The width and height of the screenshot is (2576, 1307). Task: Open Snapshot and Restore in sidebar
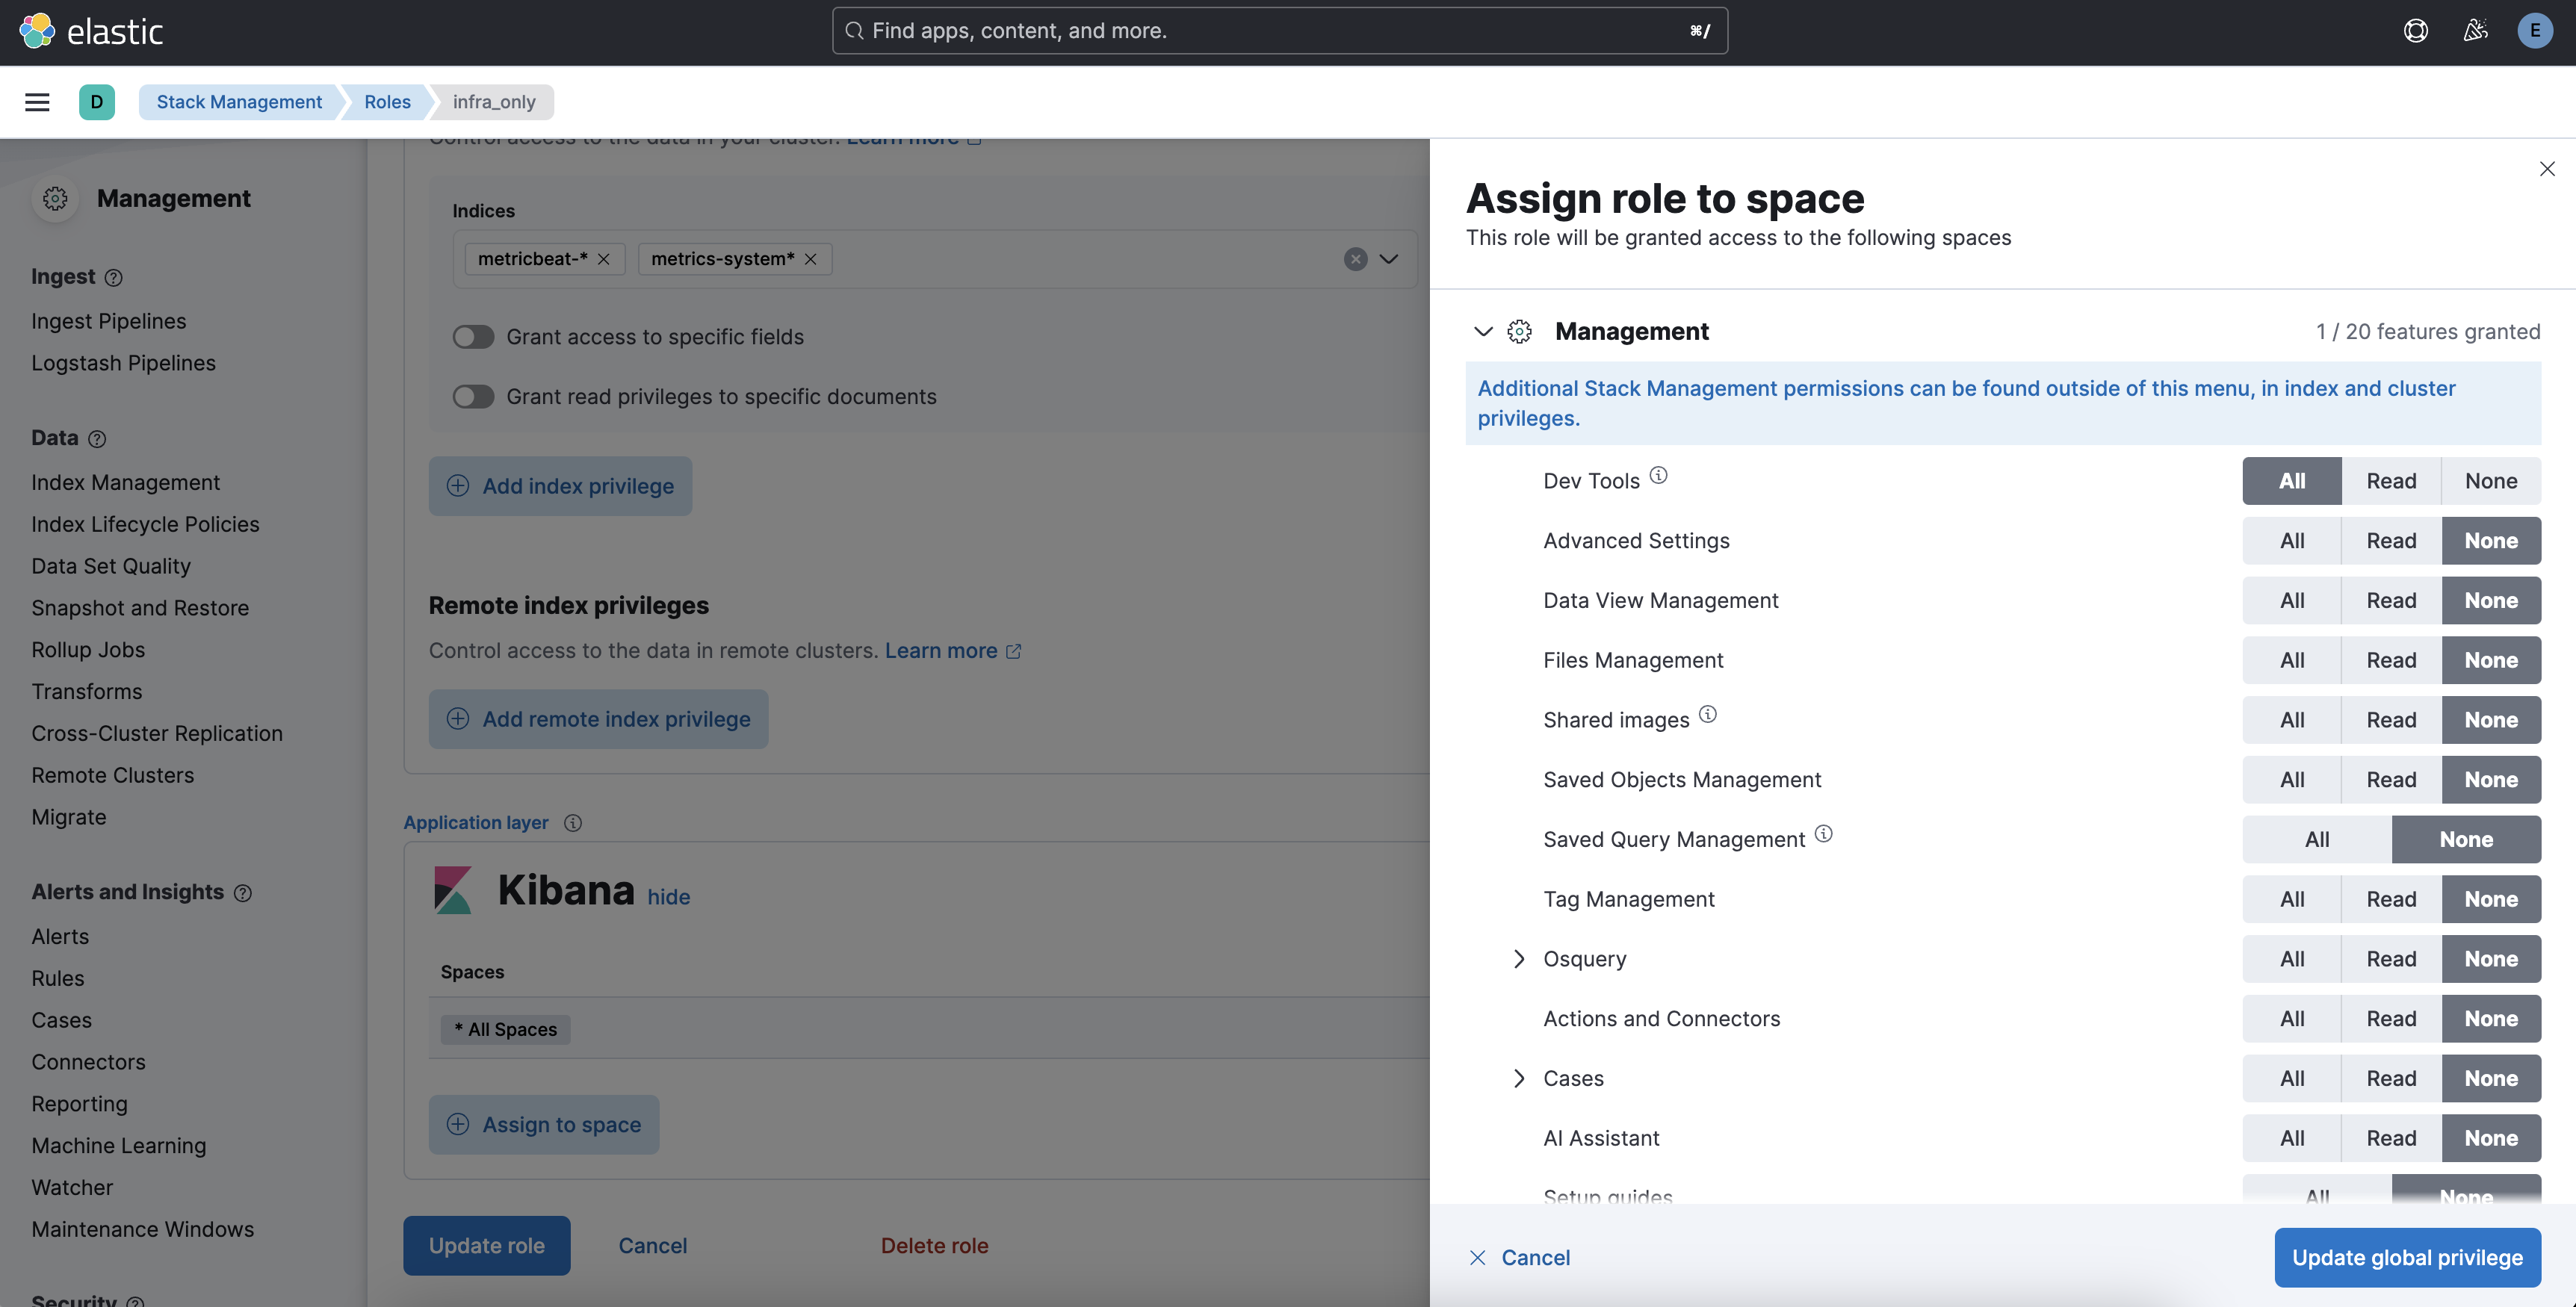[140, 609]
